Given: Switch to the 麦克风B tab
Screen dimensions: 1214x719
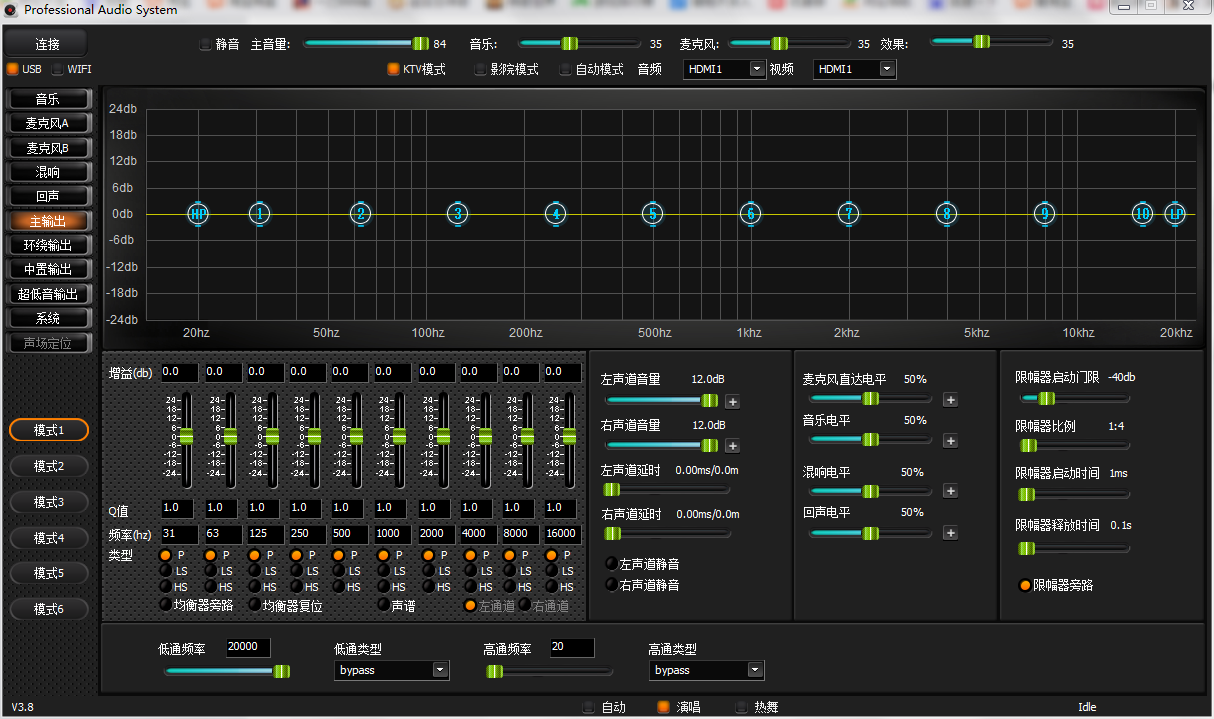Looking at the screenshot, I should click(x=48, y=148).
